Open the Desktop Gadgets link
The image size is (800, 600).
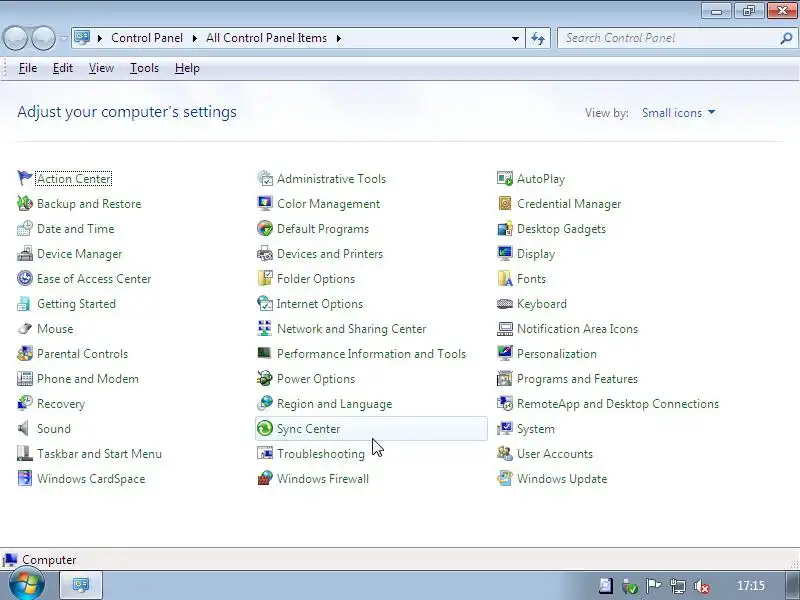[561, 229]
